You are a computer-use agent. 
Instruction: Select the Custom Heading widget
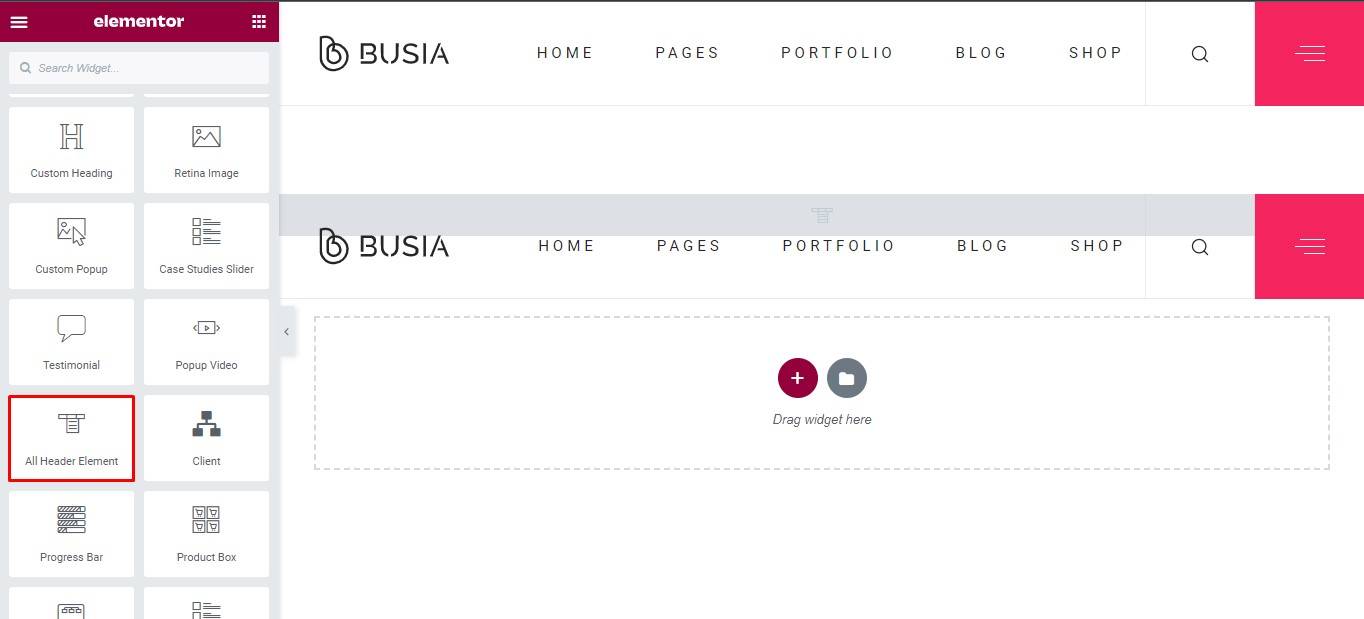(71, 150)
